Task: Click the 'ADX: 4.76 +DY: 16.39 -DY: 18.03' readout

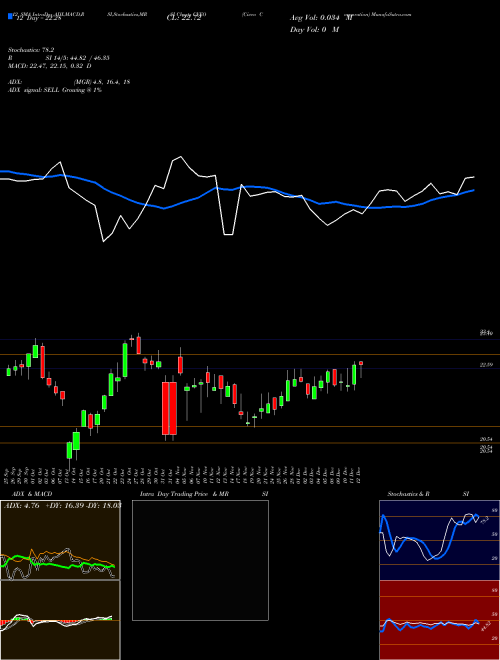Action: point(62,505)
